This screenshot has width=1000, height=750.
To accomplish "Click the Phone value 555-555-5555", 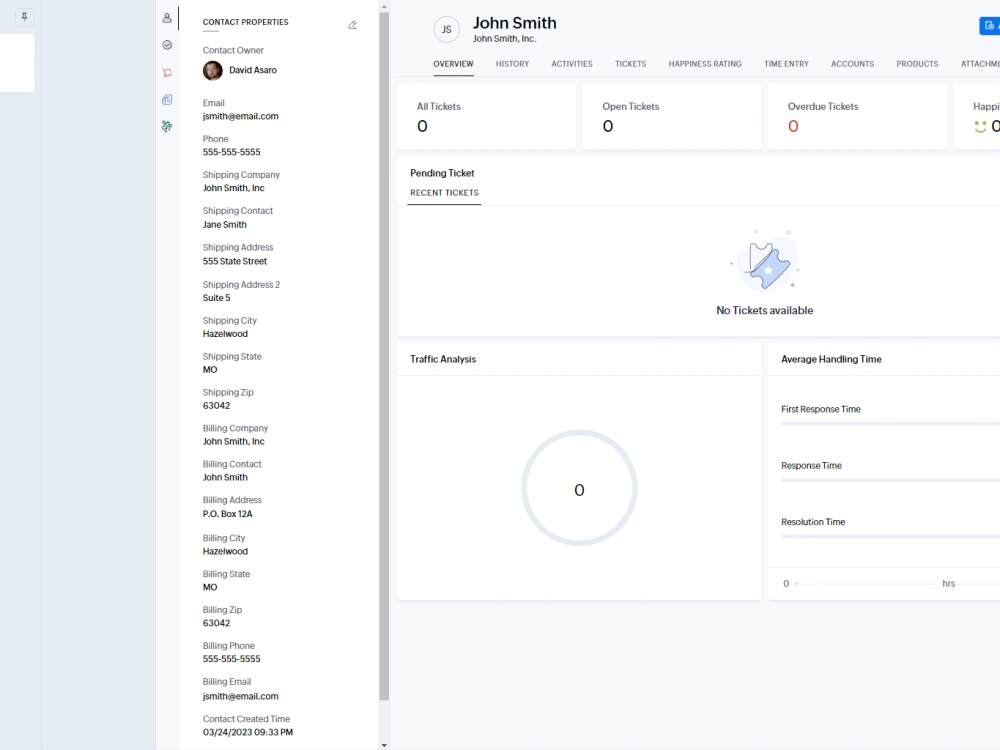I will click(x=232, y=152).
